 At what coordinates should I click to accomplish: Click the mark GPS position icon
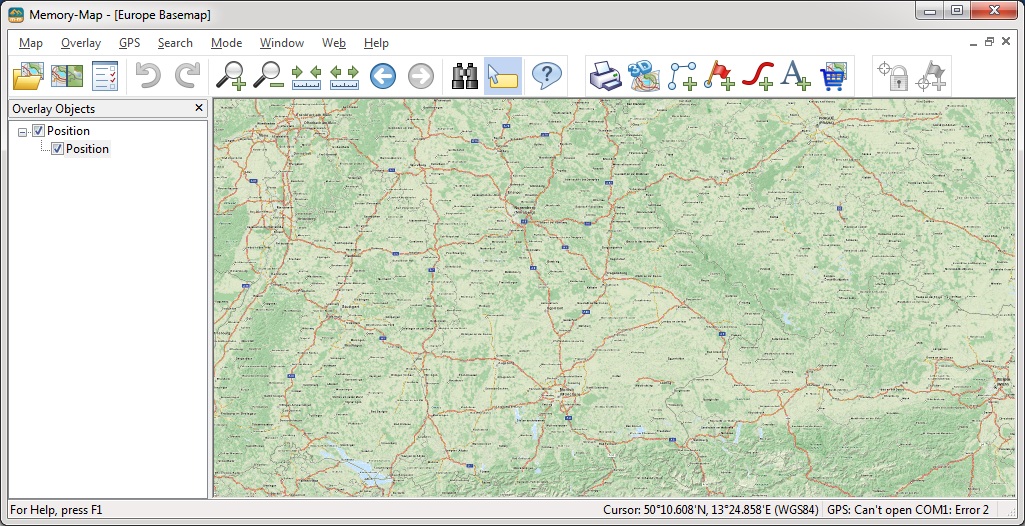click(932, 76)
